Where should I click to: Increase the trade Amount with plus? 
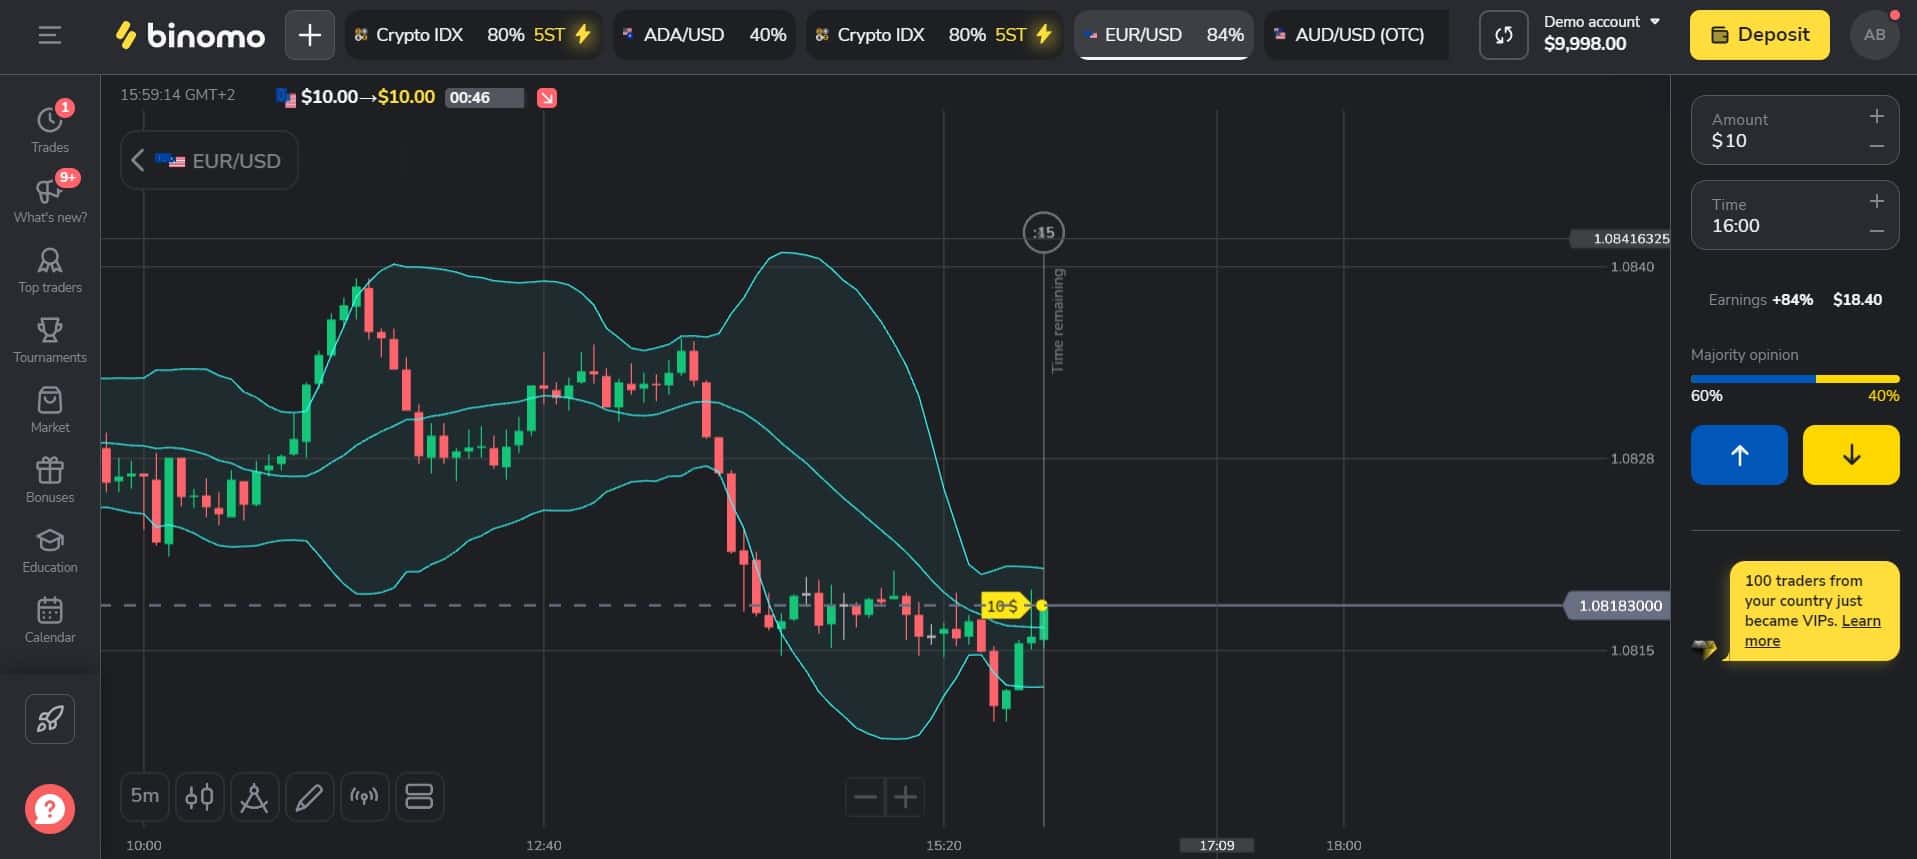pos(1876,117)
